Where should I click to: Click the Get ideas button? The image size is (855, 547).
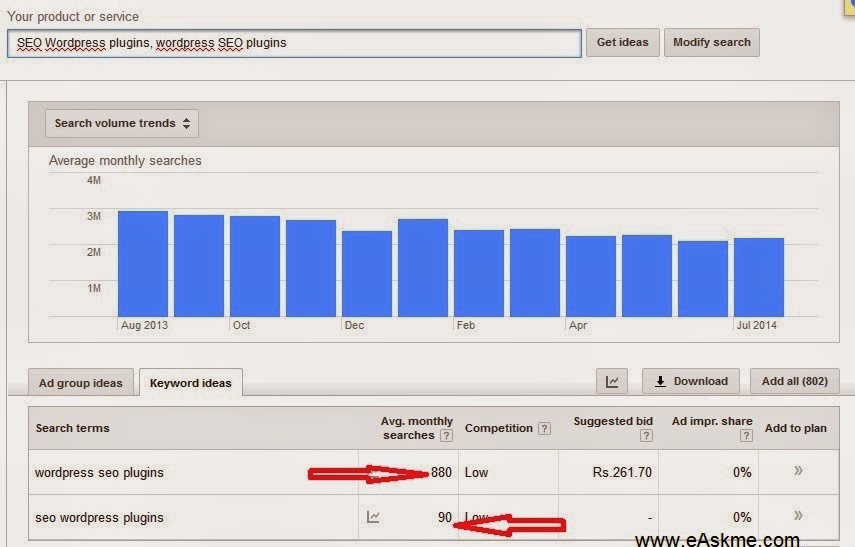[x=622, y=43]
